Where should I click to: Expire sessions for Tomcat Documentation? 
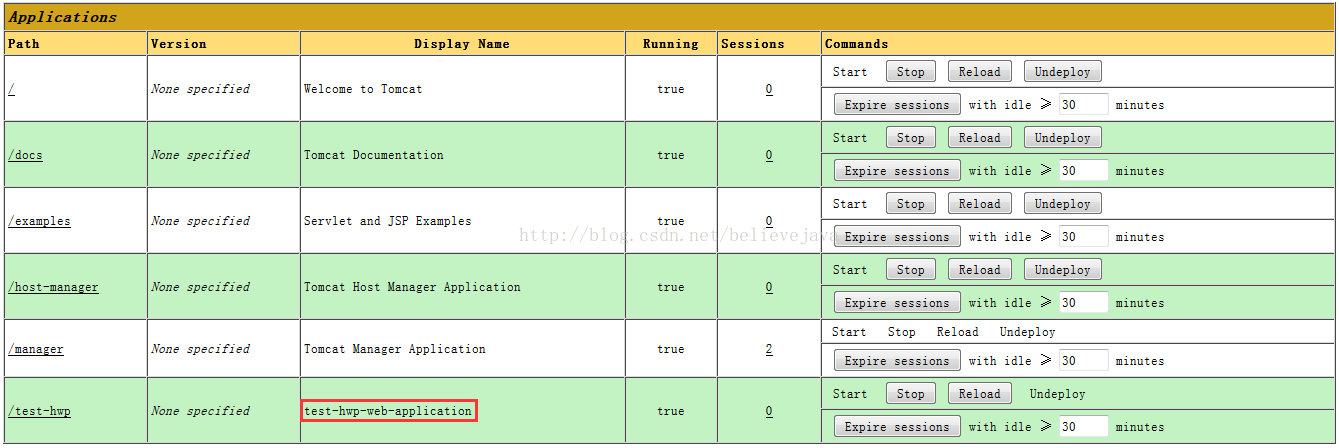click(x=897, y=171)
